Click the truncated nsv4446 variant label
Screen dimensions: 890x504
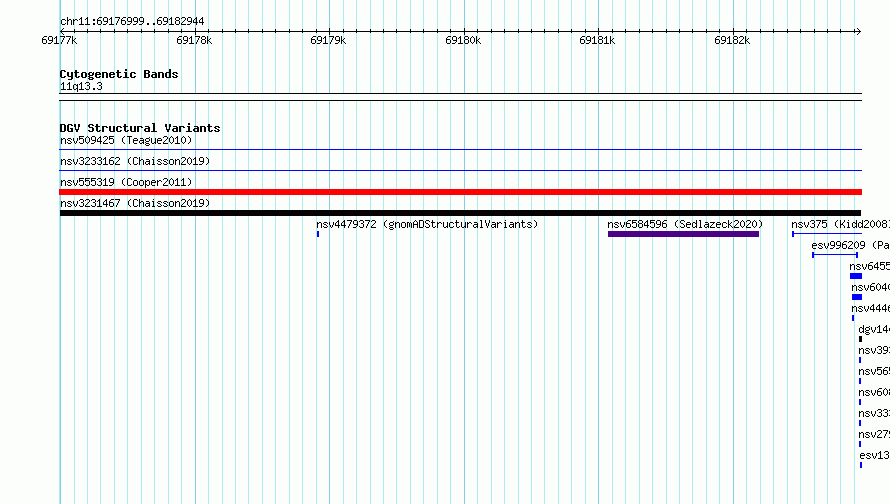point(870,308)
